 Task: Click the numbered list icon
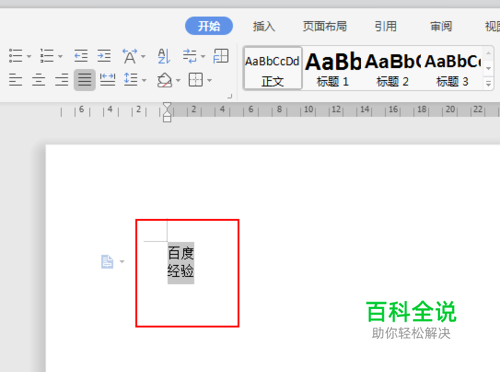pos(47,56)
